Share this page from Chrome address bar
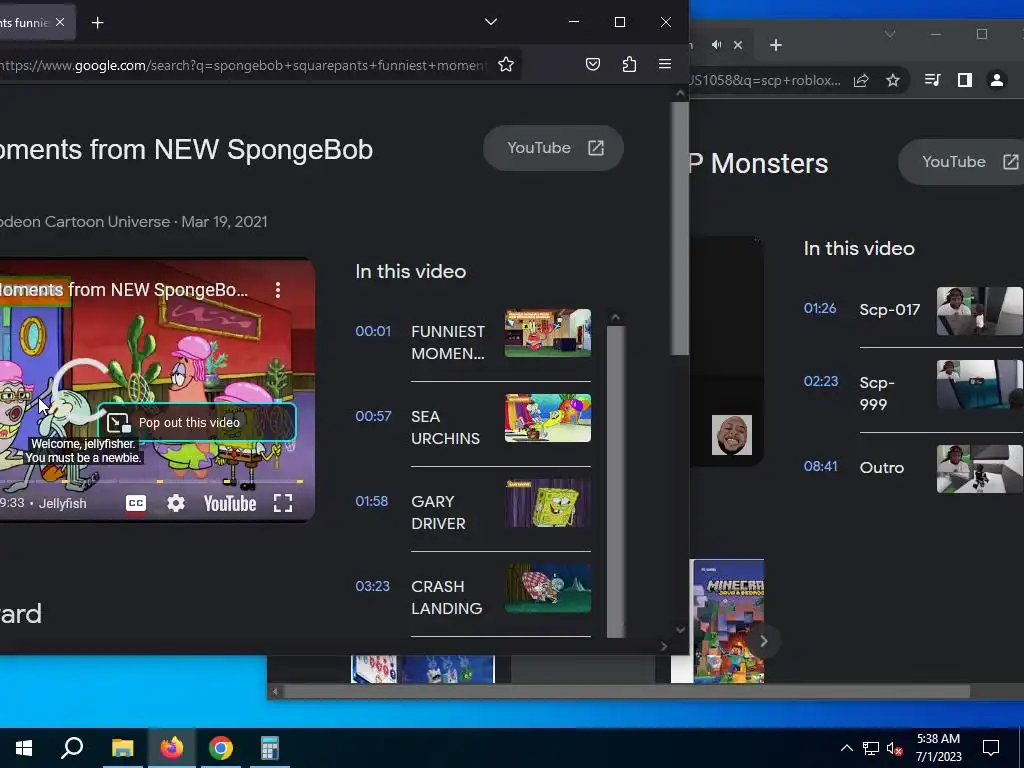1024x768 pixels. tap(861, 80)
